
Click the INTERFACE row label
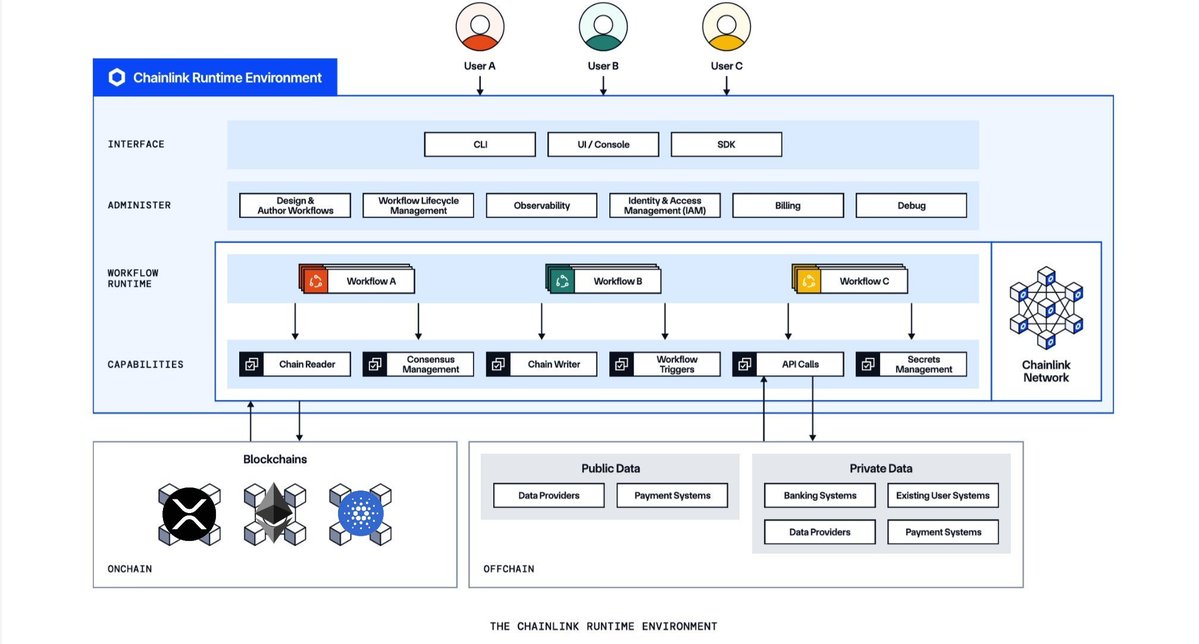click(x=136, y=144)
